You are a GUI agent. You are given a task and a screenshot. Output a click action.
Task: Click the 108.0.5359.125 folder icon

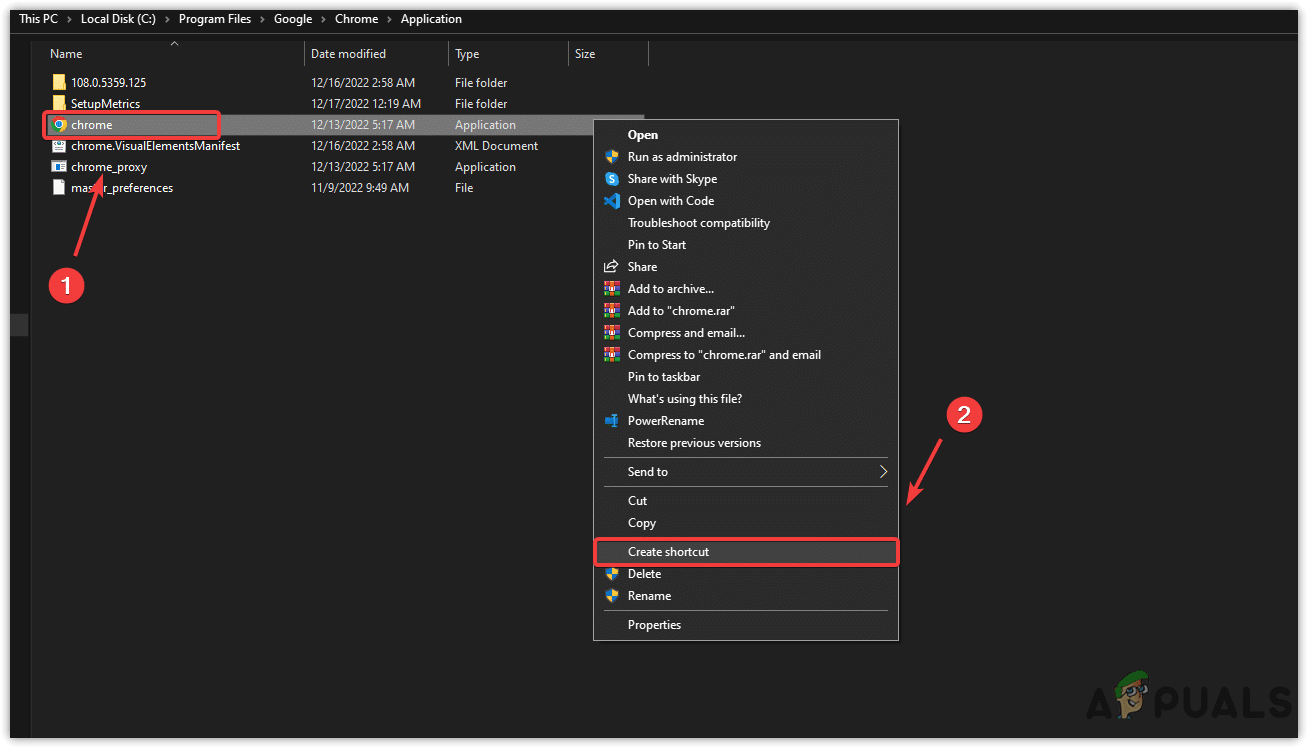(60, 83)
